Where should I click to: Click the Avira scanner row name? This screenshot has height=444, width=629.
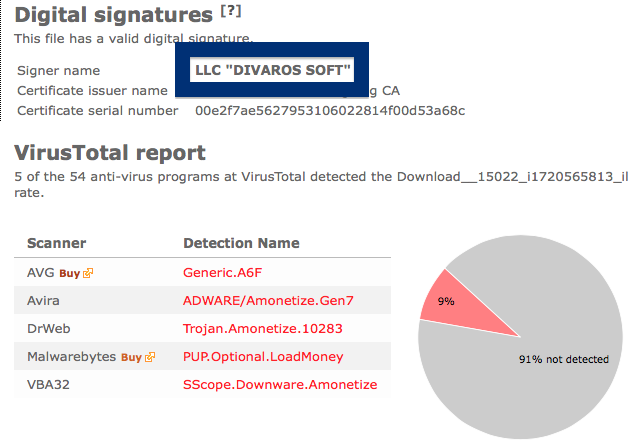click(43, 301)
